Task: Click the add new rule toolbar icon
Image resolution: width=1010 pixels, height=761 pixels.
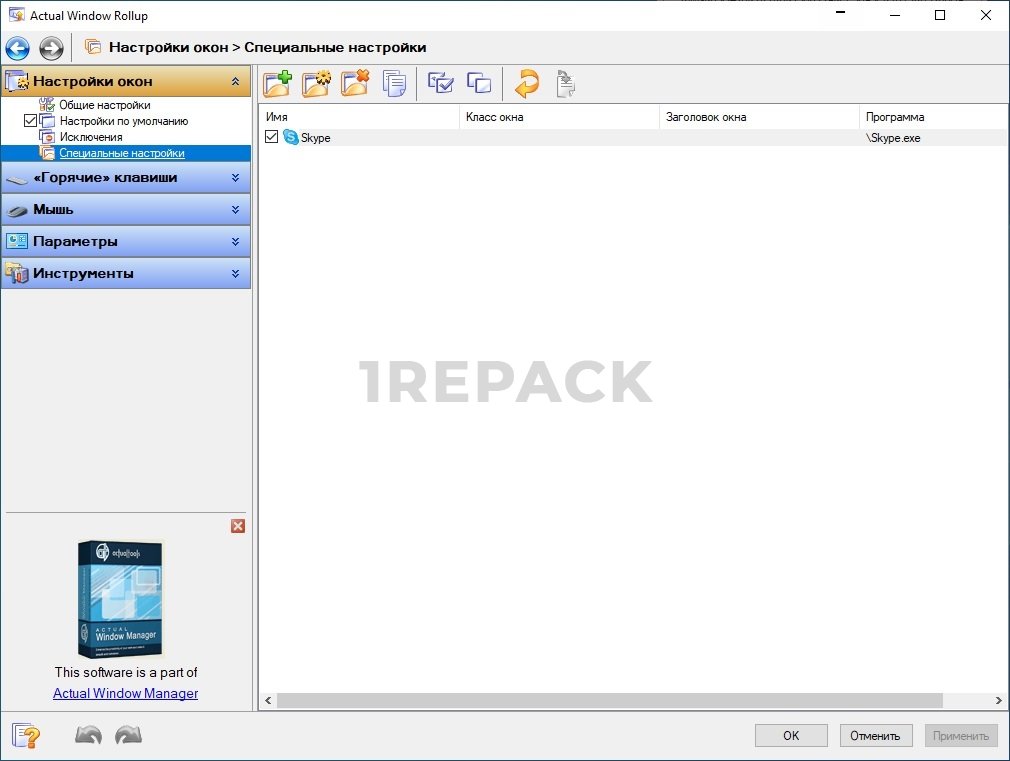Action: (x=277, y=84)
